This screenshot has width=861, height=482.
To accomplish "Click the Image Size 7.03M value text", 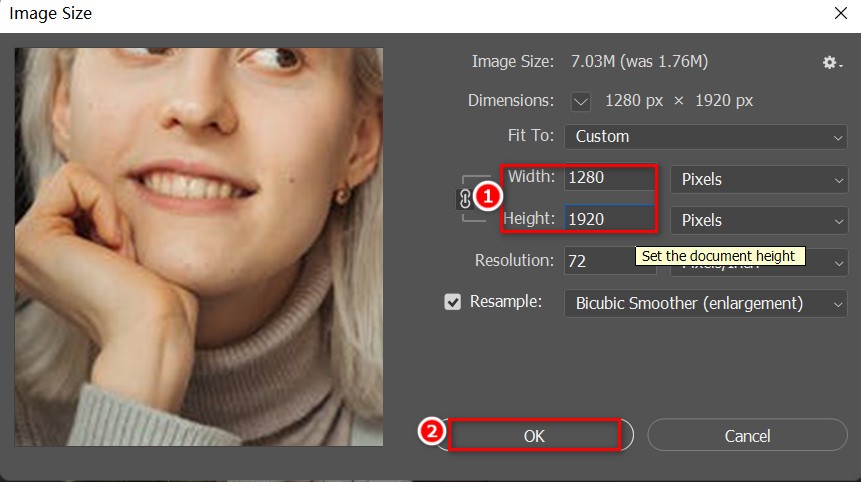I will (639, 61).
